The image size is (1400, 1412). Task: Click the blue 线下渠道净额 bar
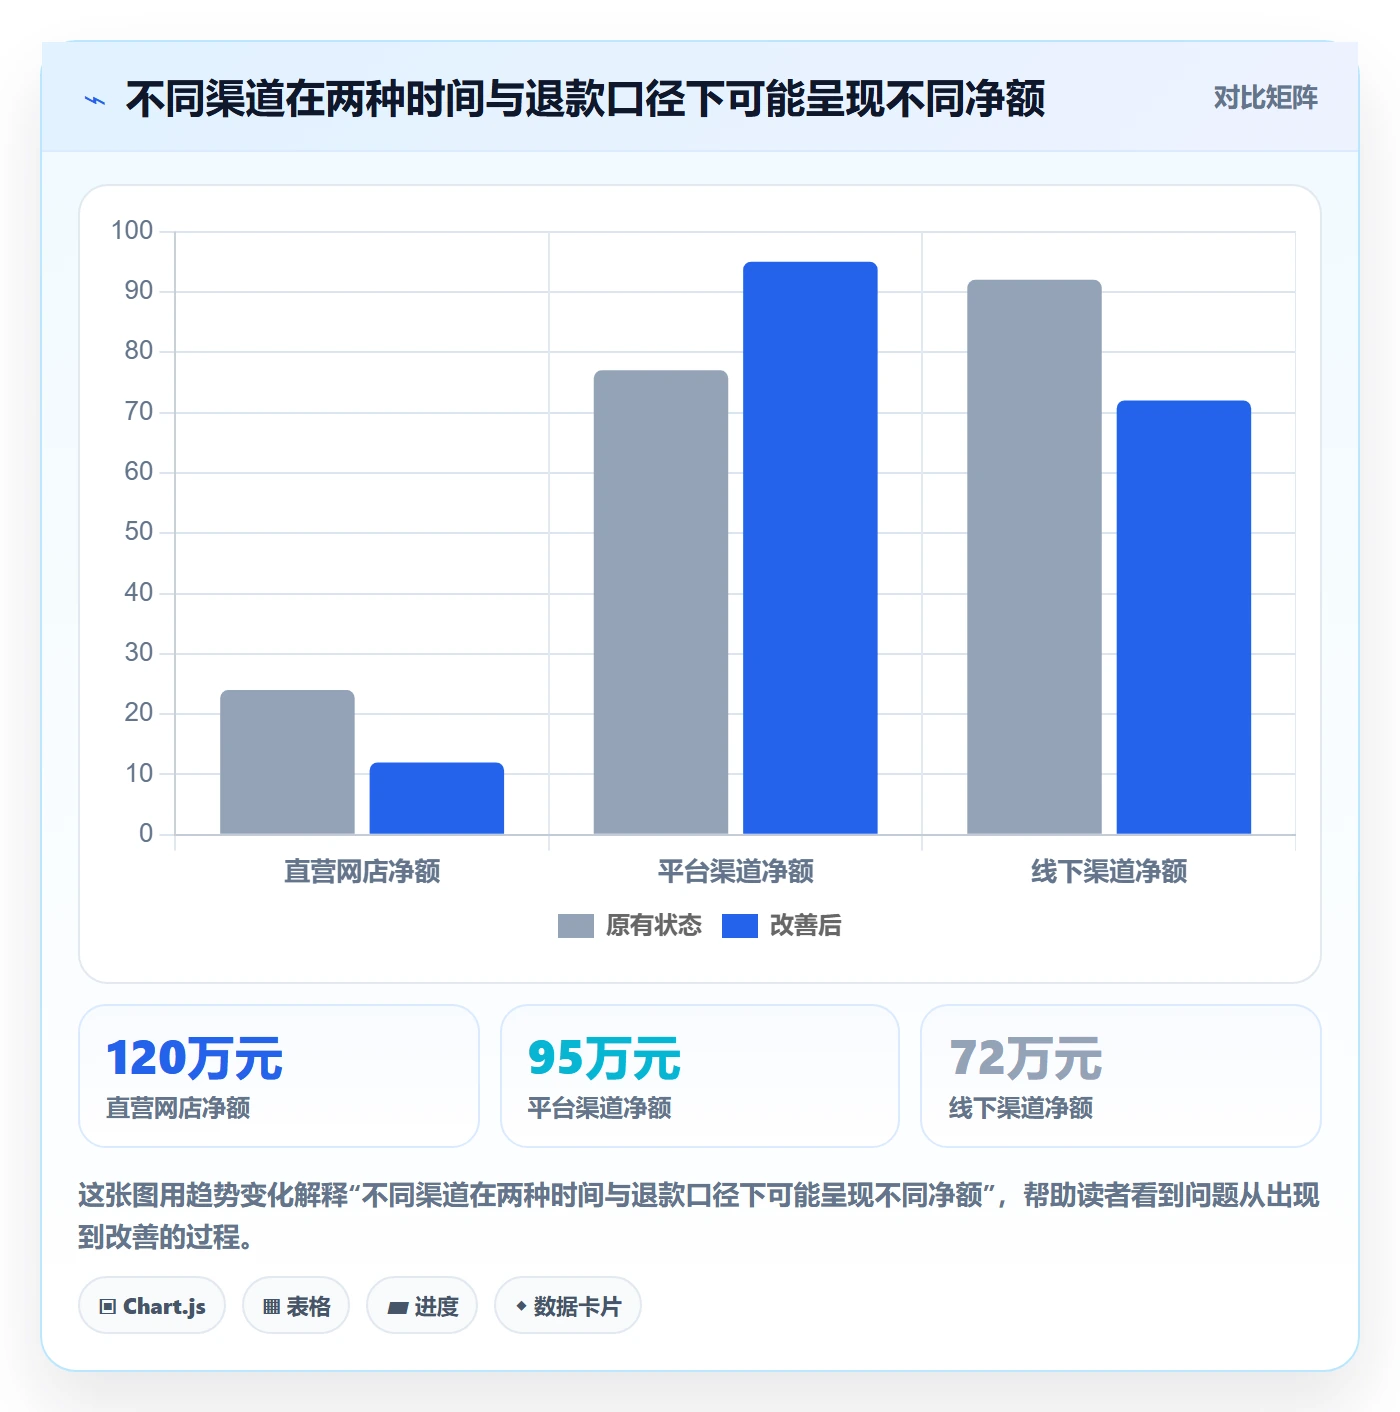pos(1184,617)
